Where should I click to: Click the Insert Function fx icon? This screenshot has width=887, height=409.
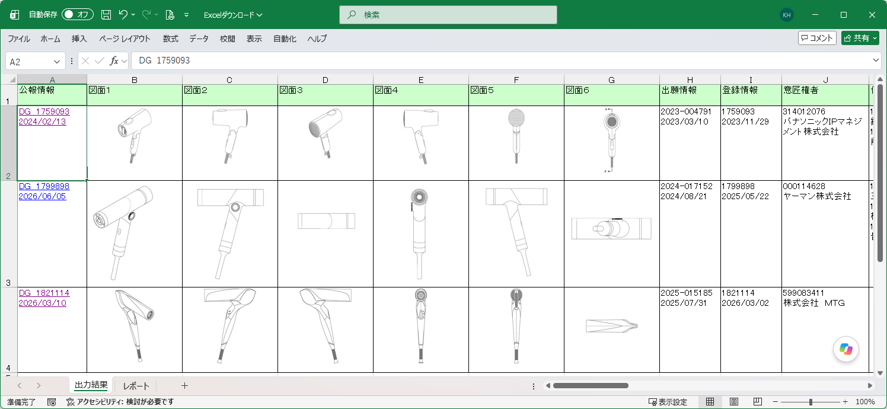coord(114,61)
